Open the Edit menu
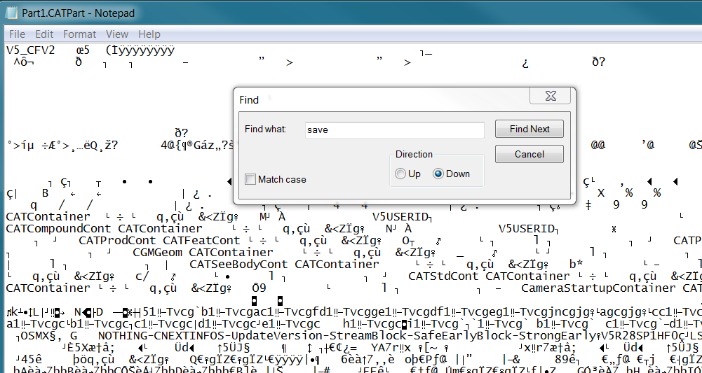Viewport: 702px width, 373px height. (x=44, y=34)
